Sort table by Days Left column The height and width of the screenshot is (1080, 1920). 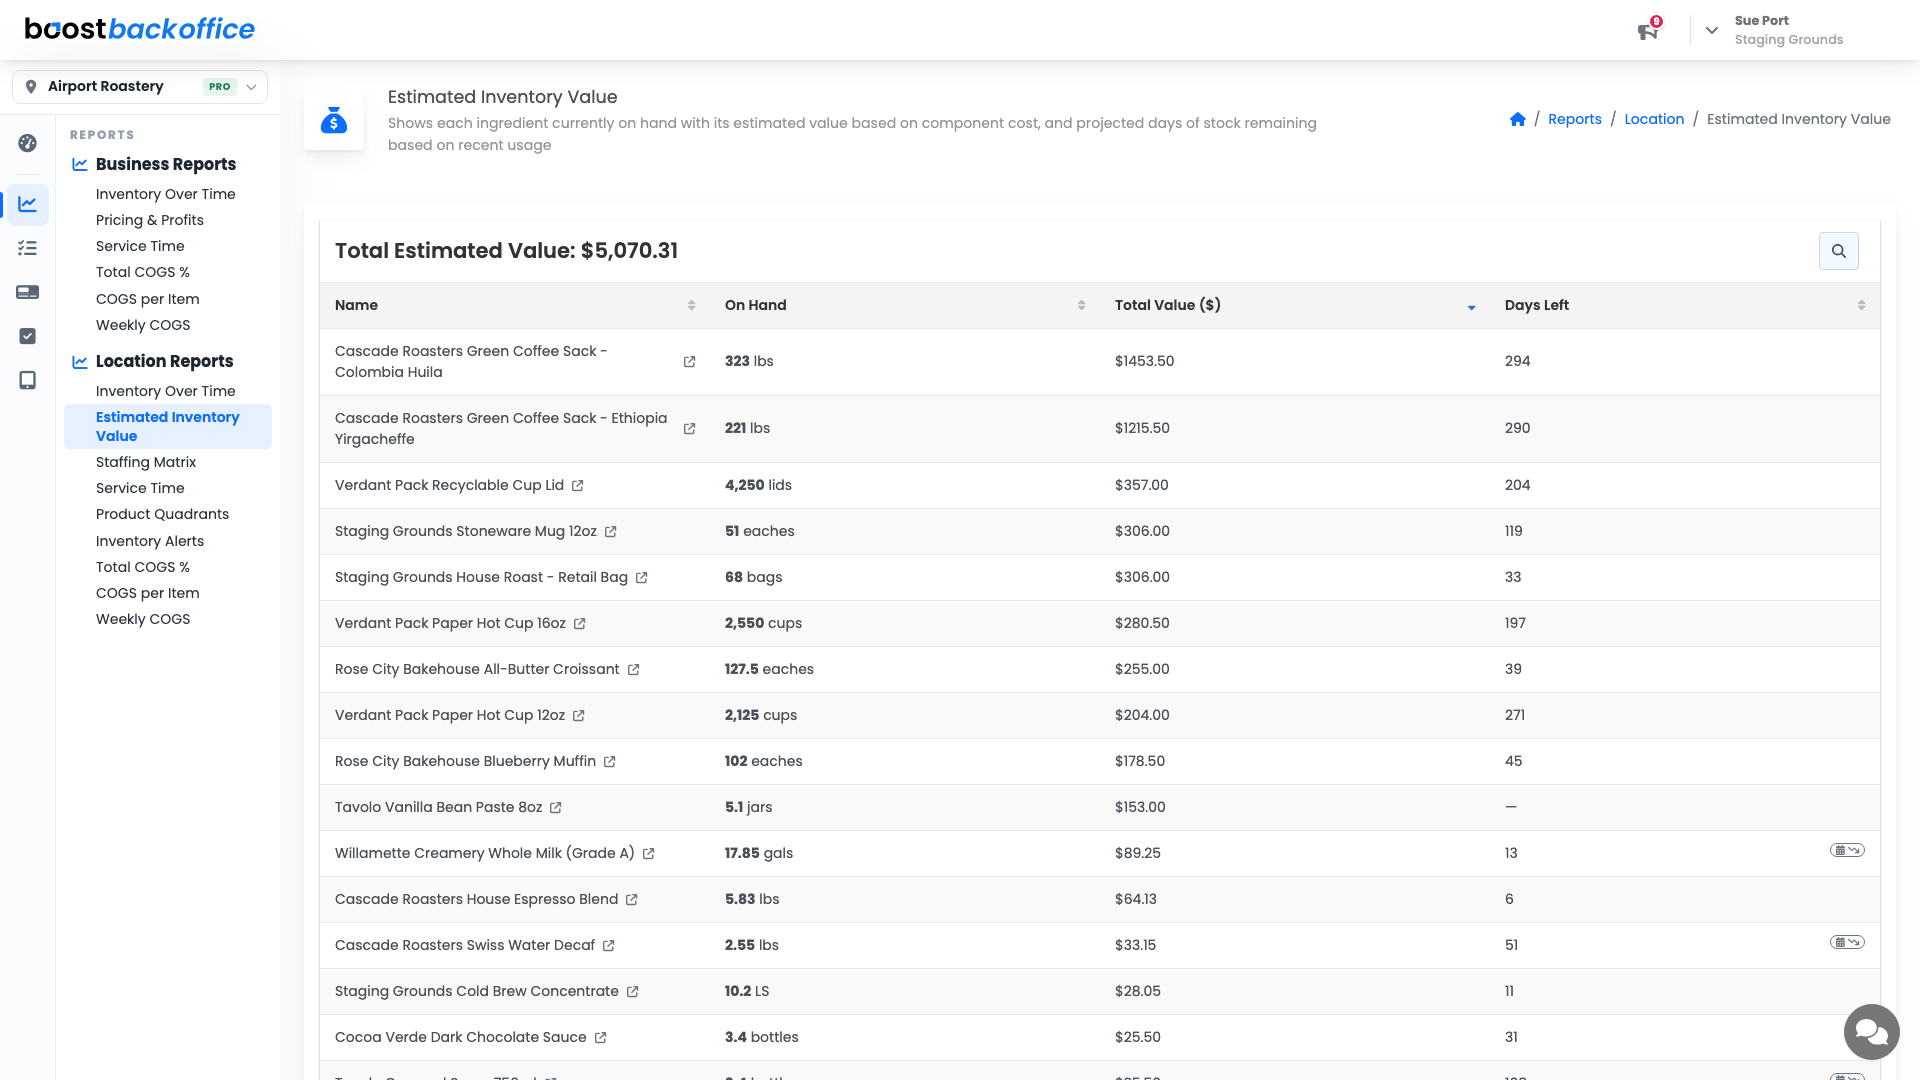[x=1685, y=305]
